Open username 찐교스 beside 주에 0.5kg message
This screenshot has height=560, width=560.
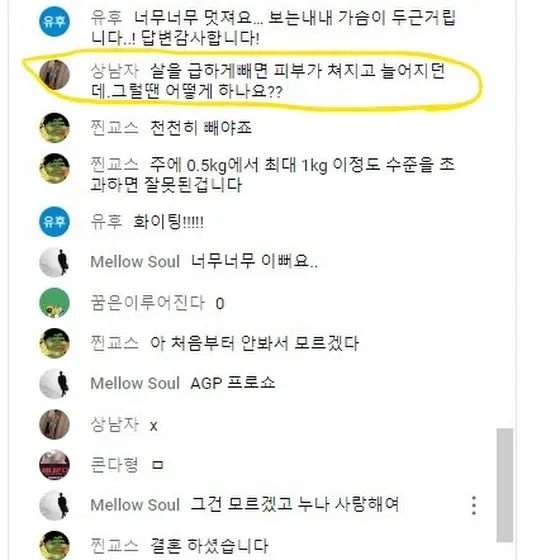pos(114,165)
